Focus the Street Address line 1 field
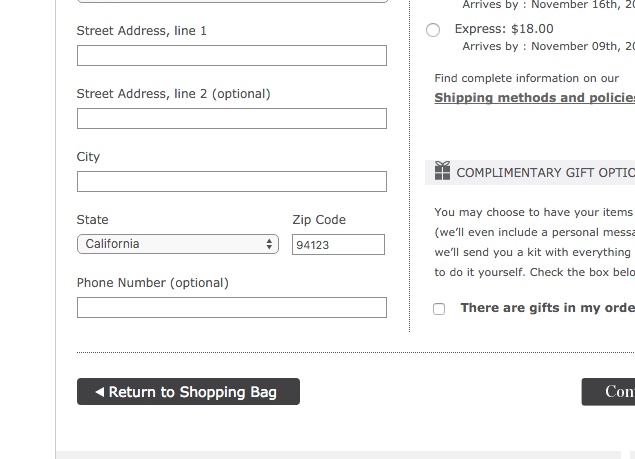The height and width of the screenshot is (459, 635). (231, 56)
